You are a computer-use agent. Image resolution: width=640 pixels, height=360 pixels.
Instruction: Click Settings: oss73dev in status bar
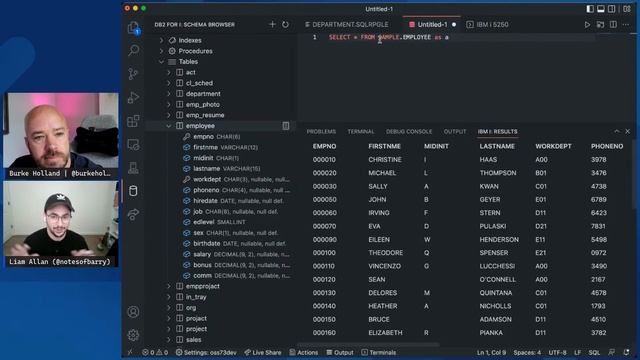[x=206, y=352]
